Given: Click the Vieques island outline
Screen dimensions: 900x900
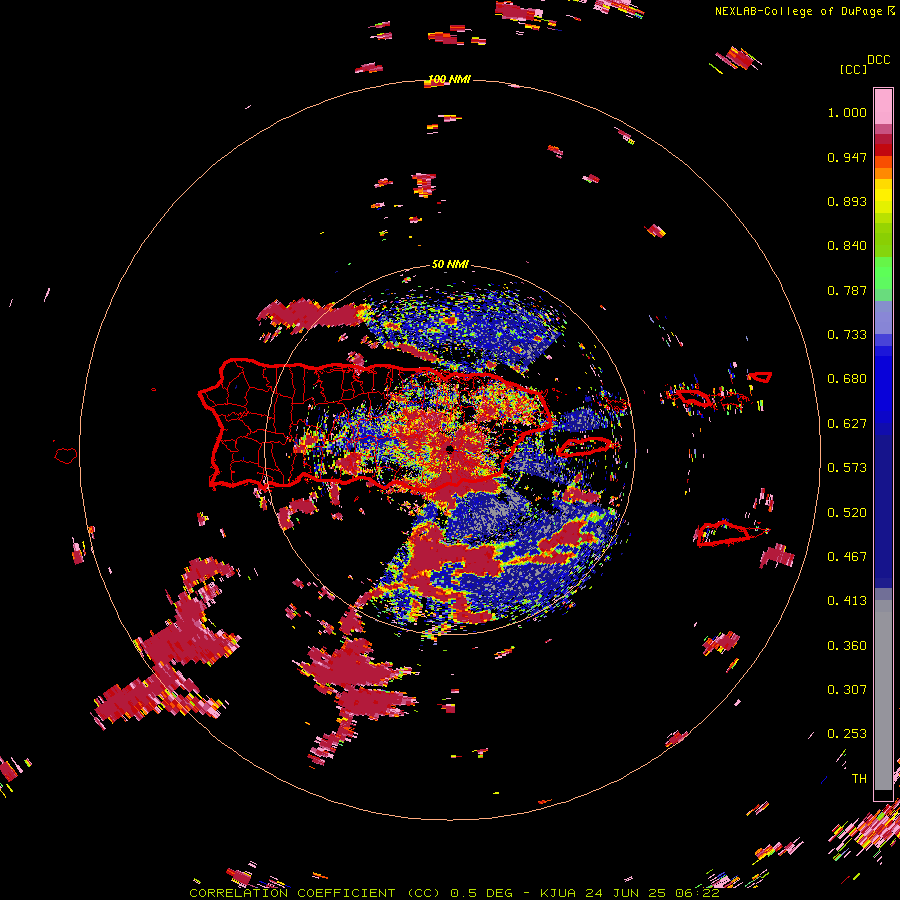Looking at the screenshot, I should pyautogui.click(x=584, y=446).
